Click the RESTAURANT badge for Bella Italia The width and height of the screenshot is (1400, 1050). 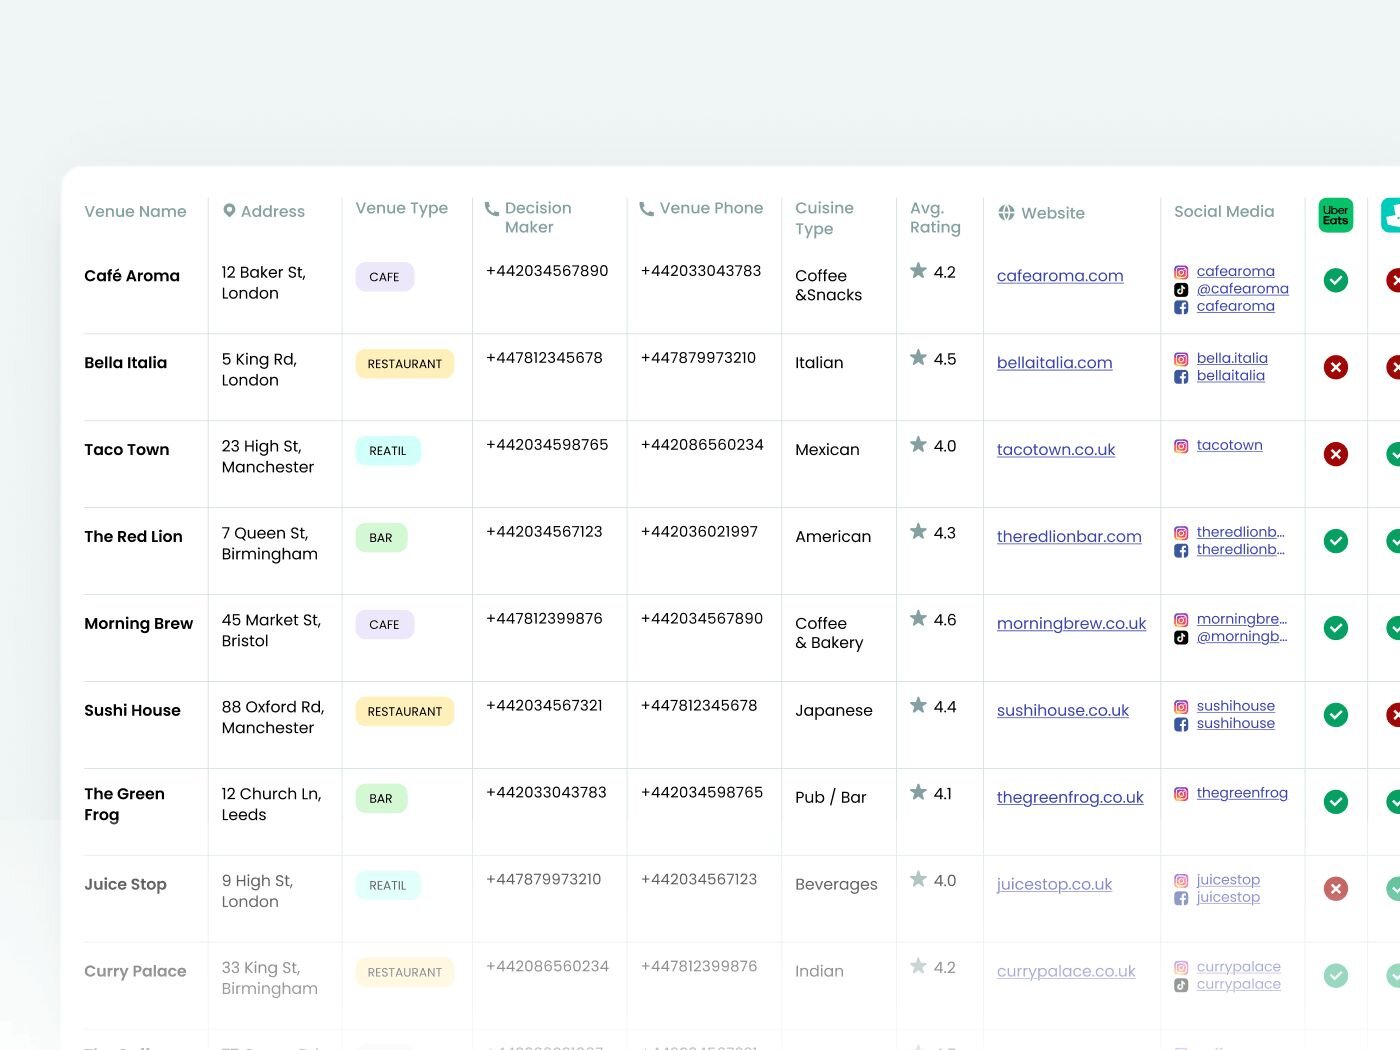pyautogui.click(x=404, y=363)
